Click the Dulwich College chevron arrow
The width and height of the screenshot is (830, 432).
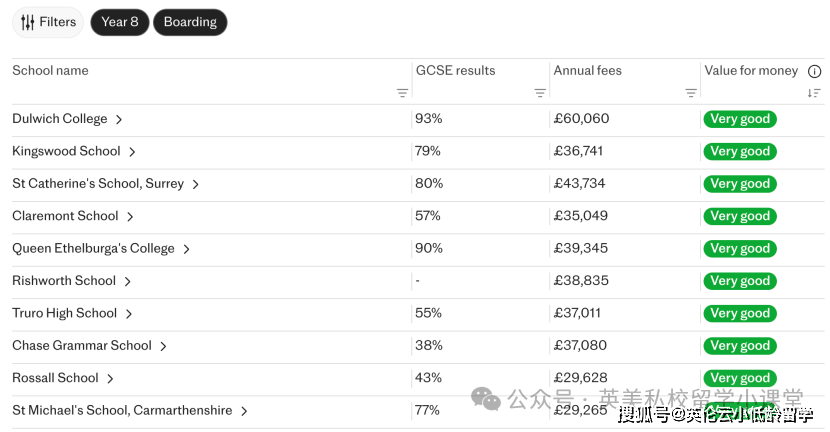(119, 120)
